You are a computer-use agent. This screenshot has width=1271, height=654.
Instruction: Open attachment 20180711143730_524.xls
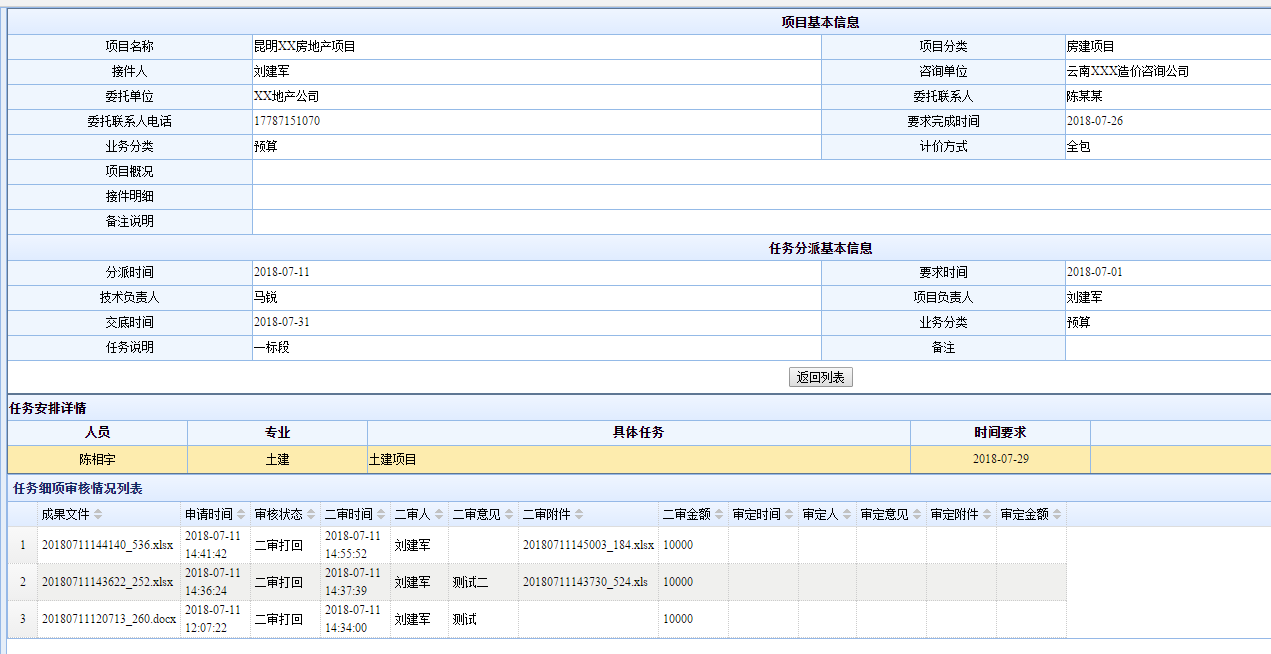point(585,582)
